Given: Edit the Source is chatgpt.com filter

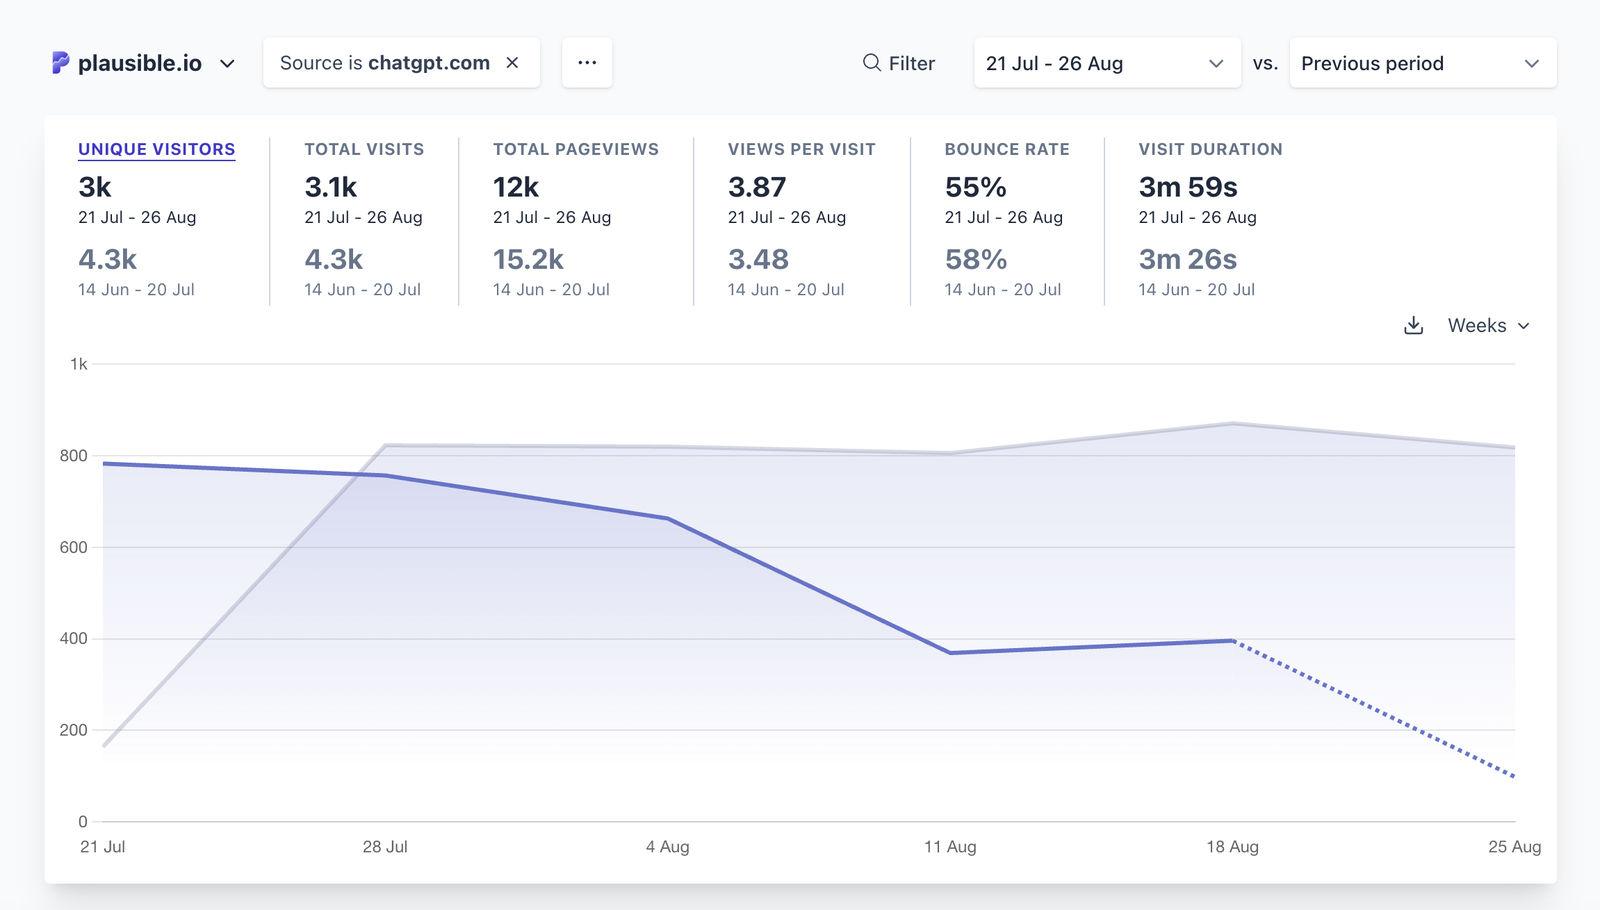Looking at the screenshot, I should pyautogui.click(x=384, y=63).
